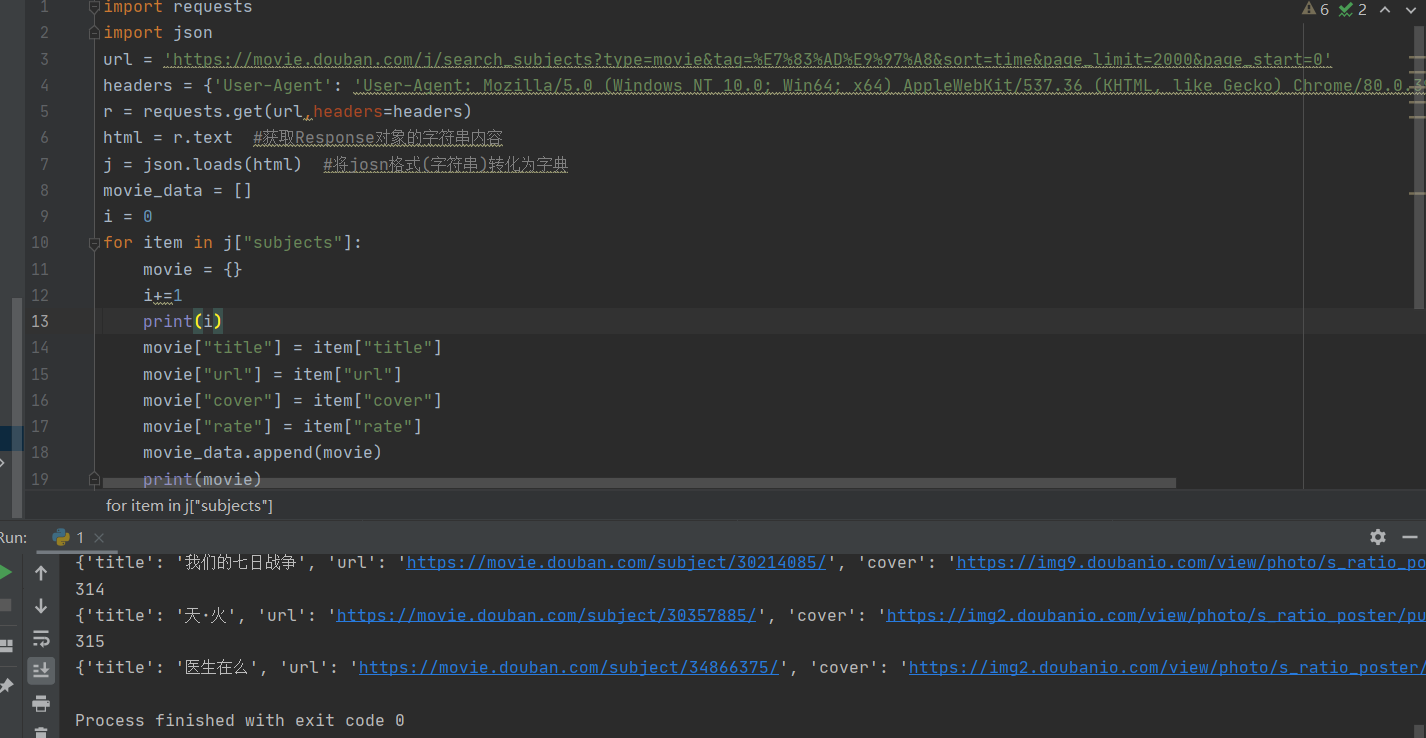
Task: Click the warnings indicator showing 6
Action: tap(1316, 9)
